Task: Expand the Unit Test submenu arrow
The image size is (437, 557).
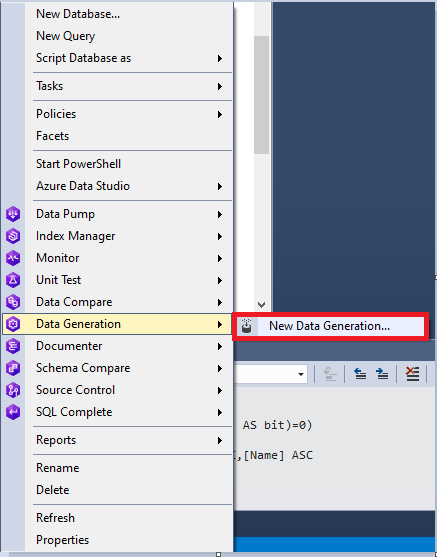Action: 220,281
